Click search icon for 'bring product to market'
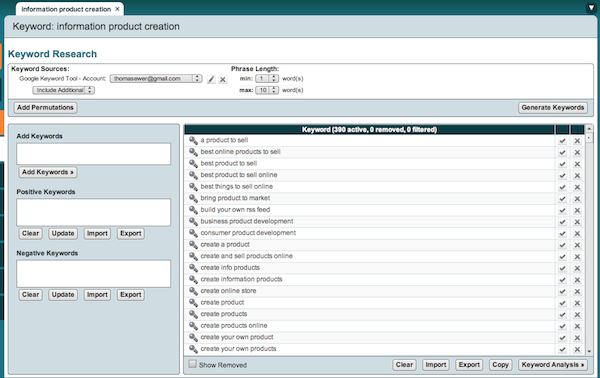This screenshot has width=600, height=378. point(193,198)
